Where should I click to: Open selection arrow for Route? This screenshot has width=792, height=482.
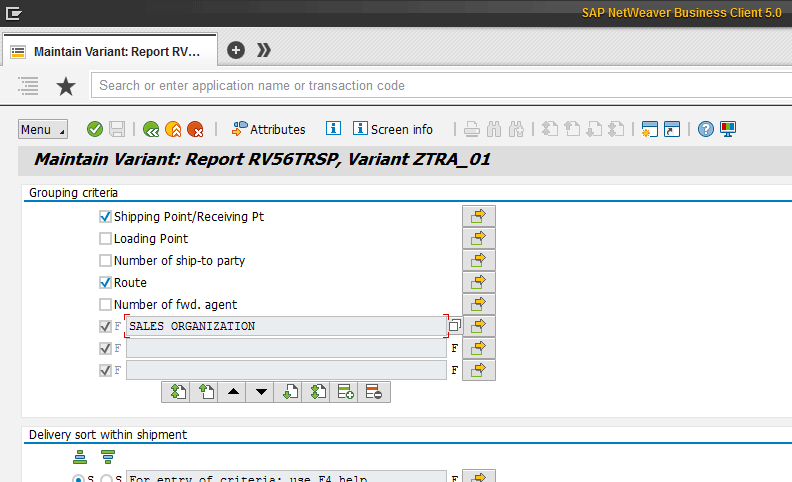(x=478, y=282)
